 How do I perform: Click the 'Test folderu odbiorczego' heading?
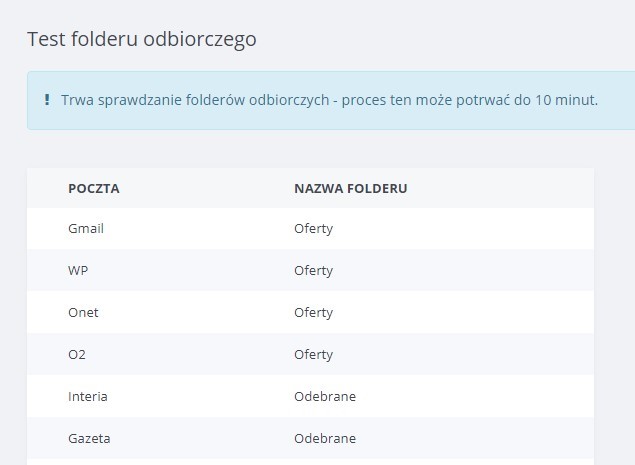click(x=141, y=39)
